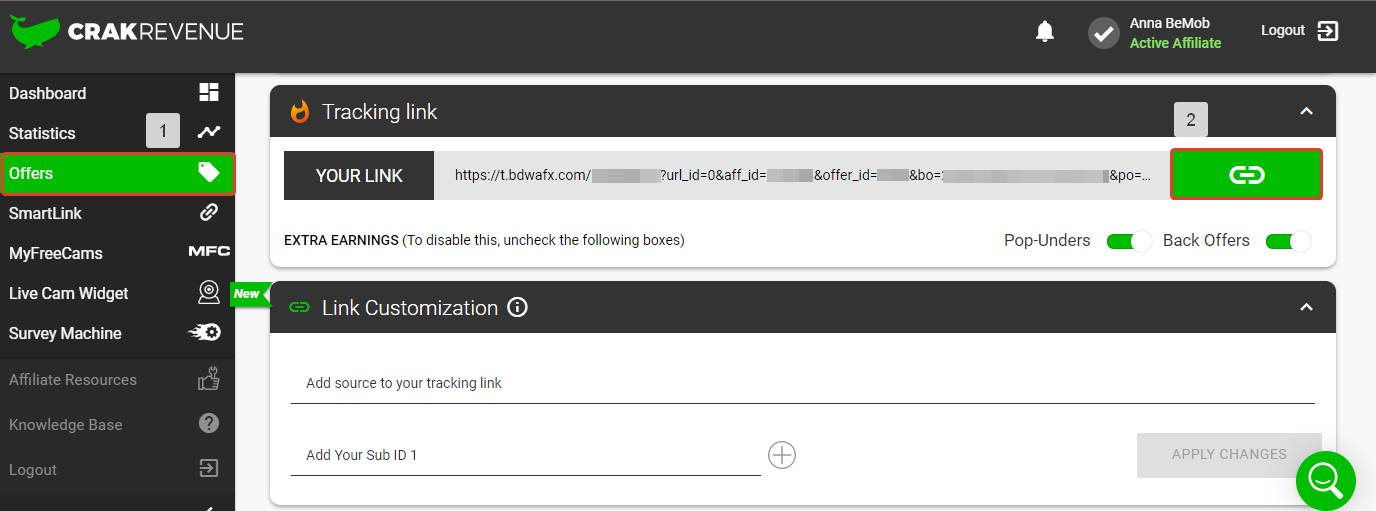
Task: Click the CrakRevenue whale logo
Action: point(34,32)
